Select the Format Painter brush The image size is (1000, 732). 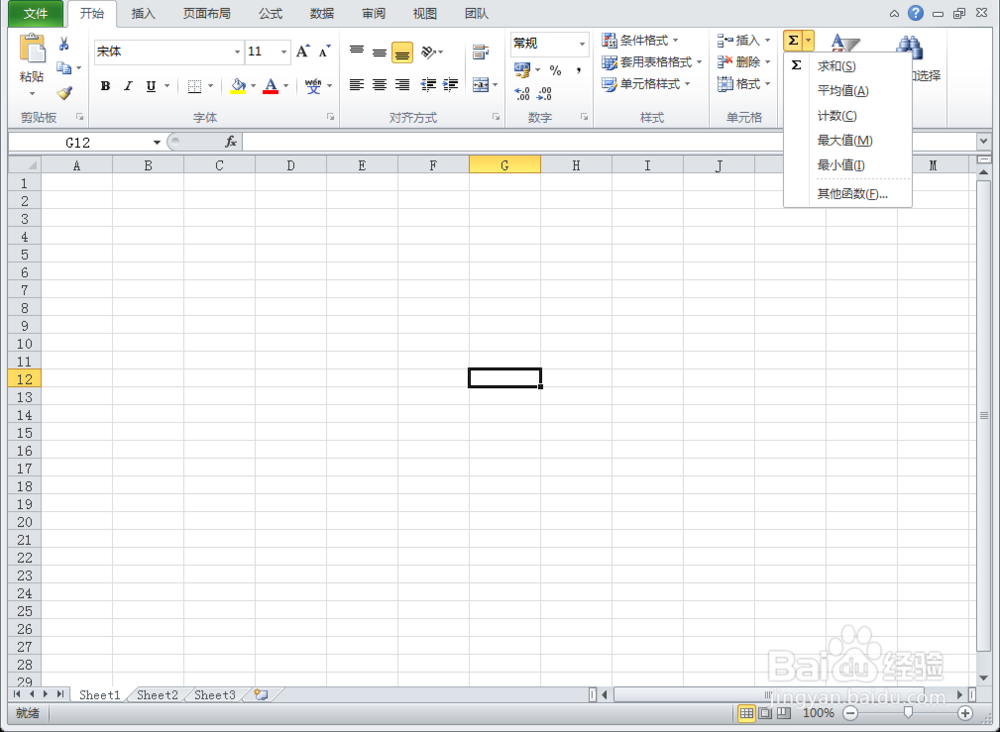coord(64,92)
